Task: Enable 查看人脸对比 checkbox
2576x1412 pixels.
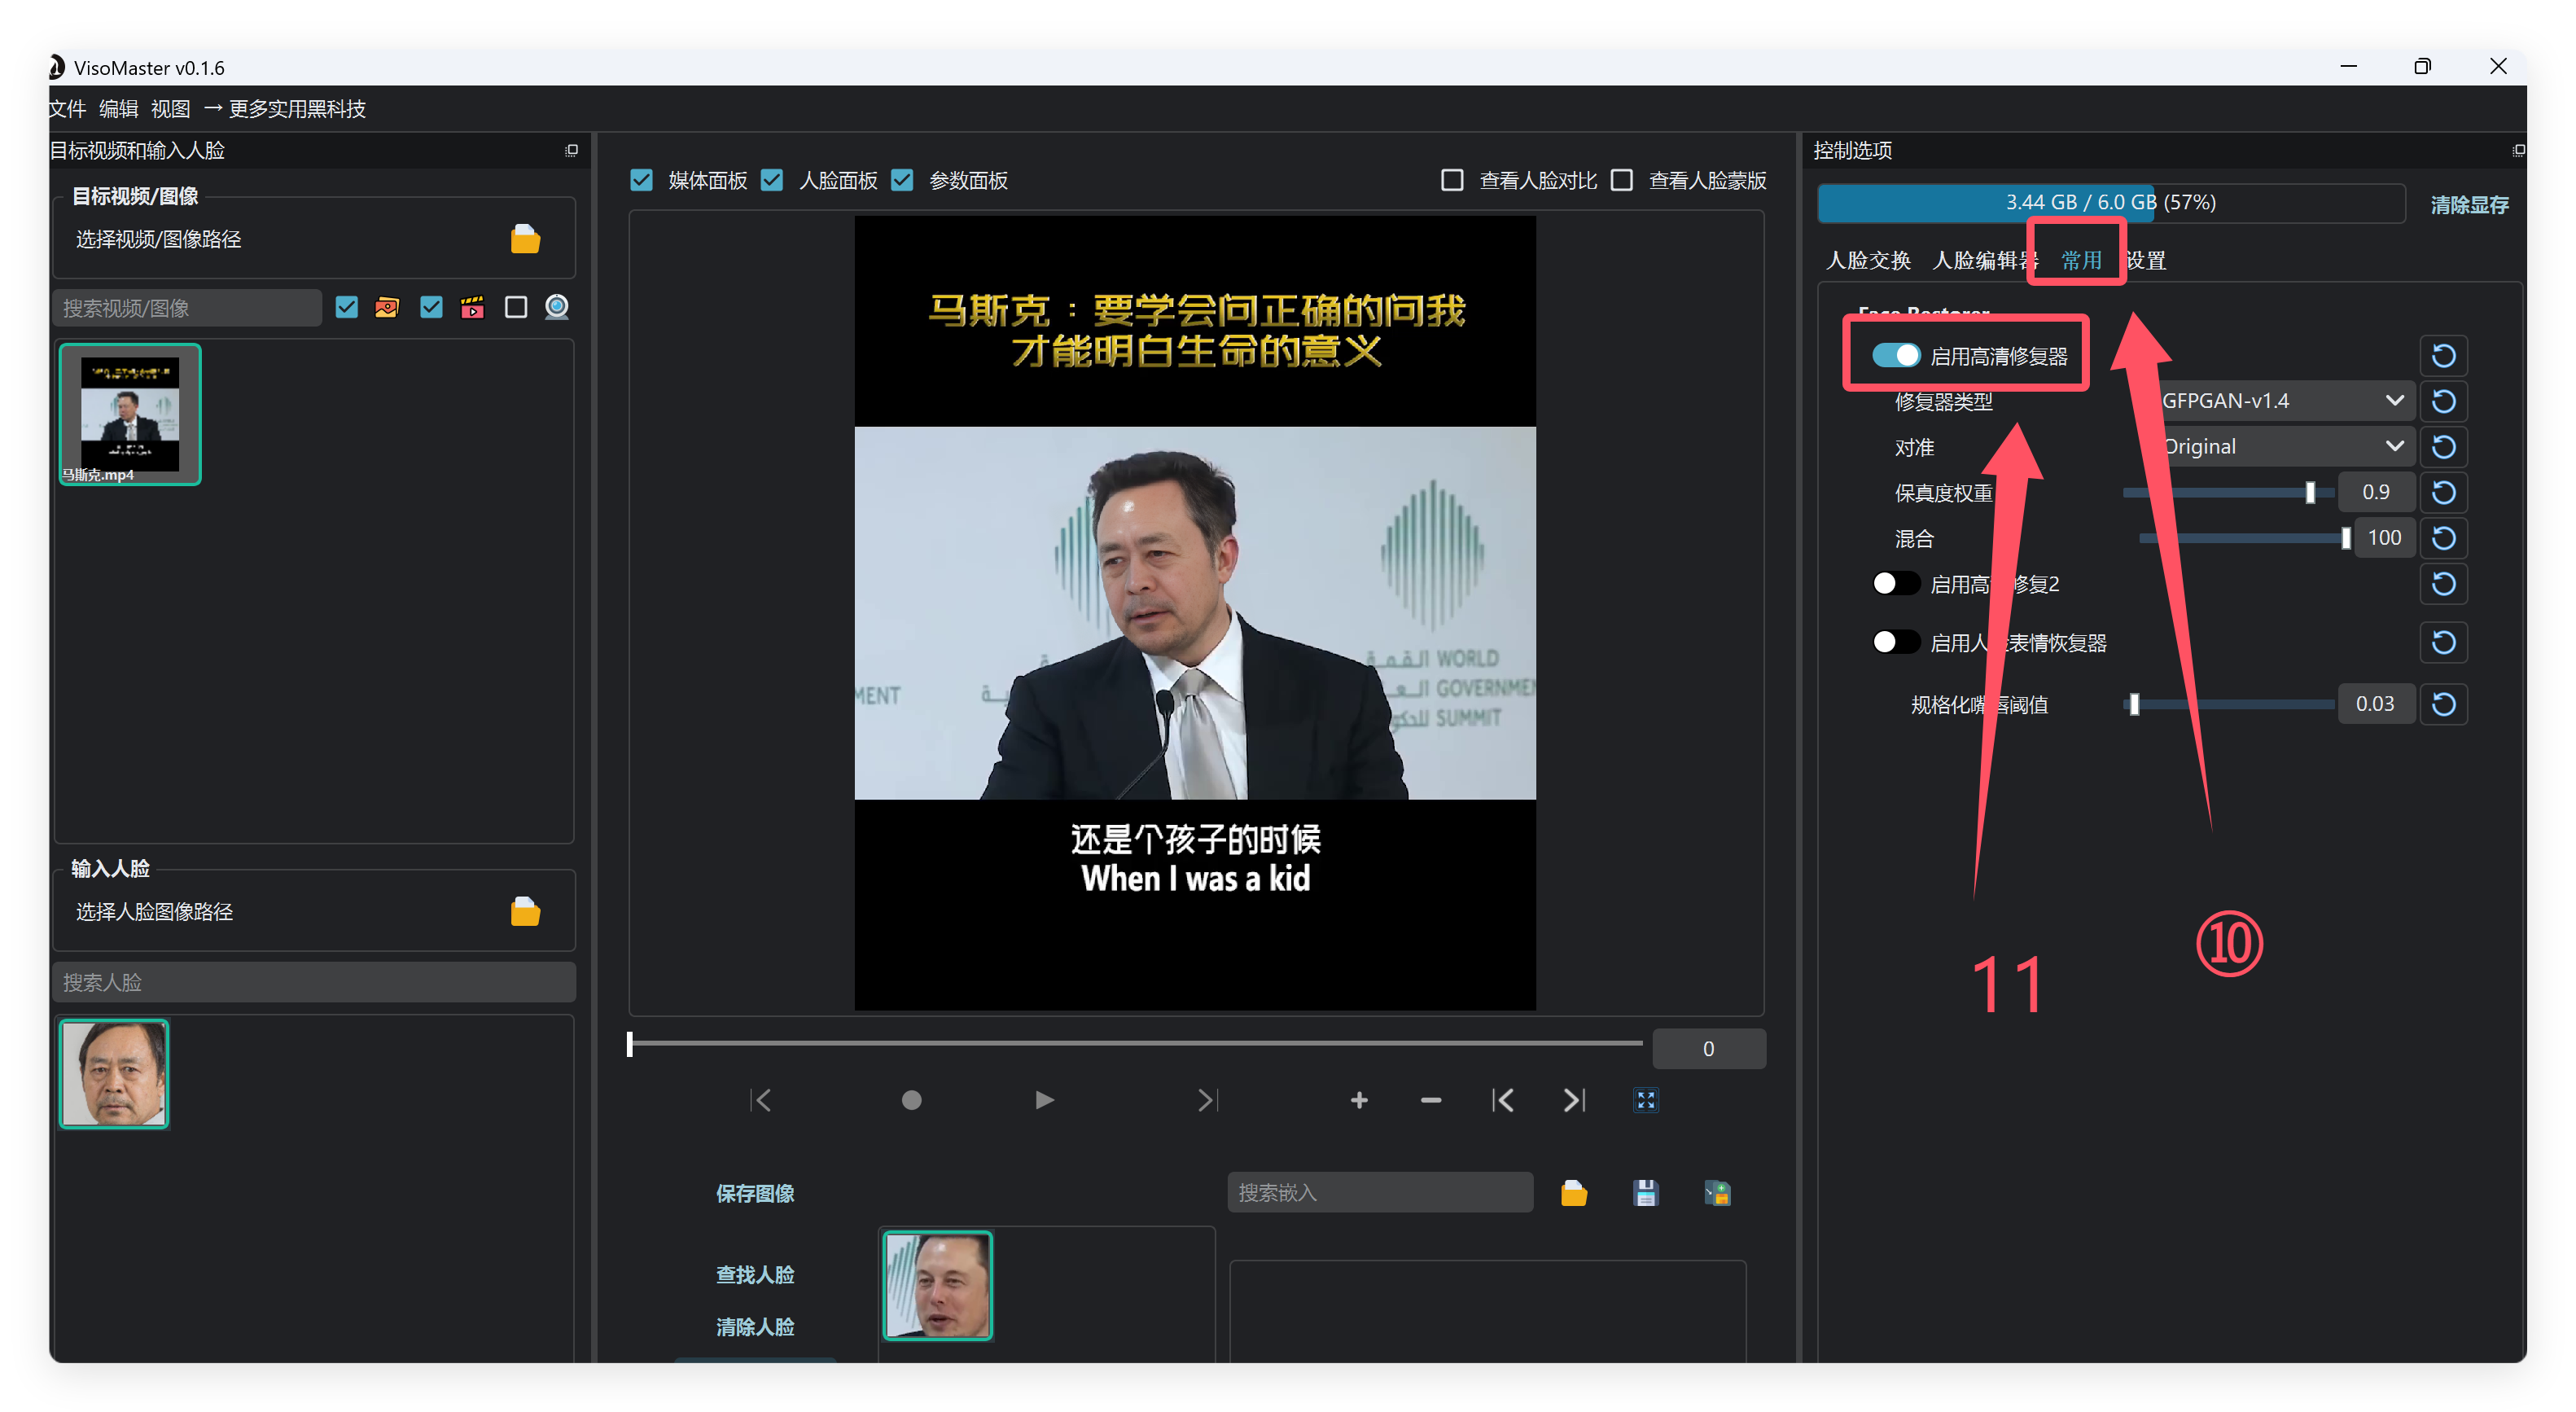Action: (1452, 180)
